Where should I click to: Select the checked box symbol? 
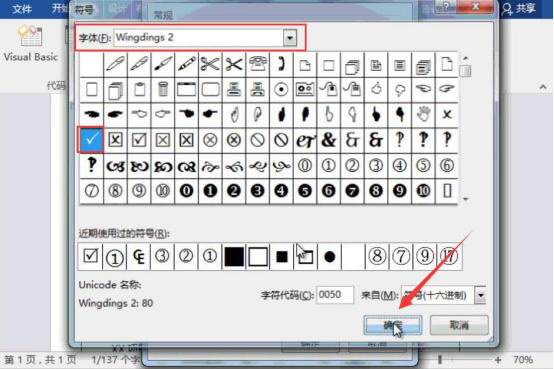coord(139,140)
